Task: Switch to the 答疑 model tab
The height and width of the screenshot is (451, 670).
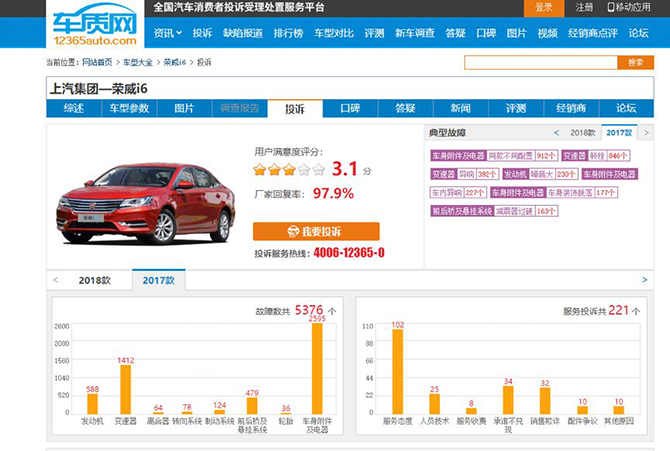Action: click(405, 108)
